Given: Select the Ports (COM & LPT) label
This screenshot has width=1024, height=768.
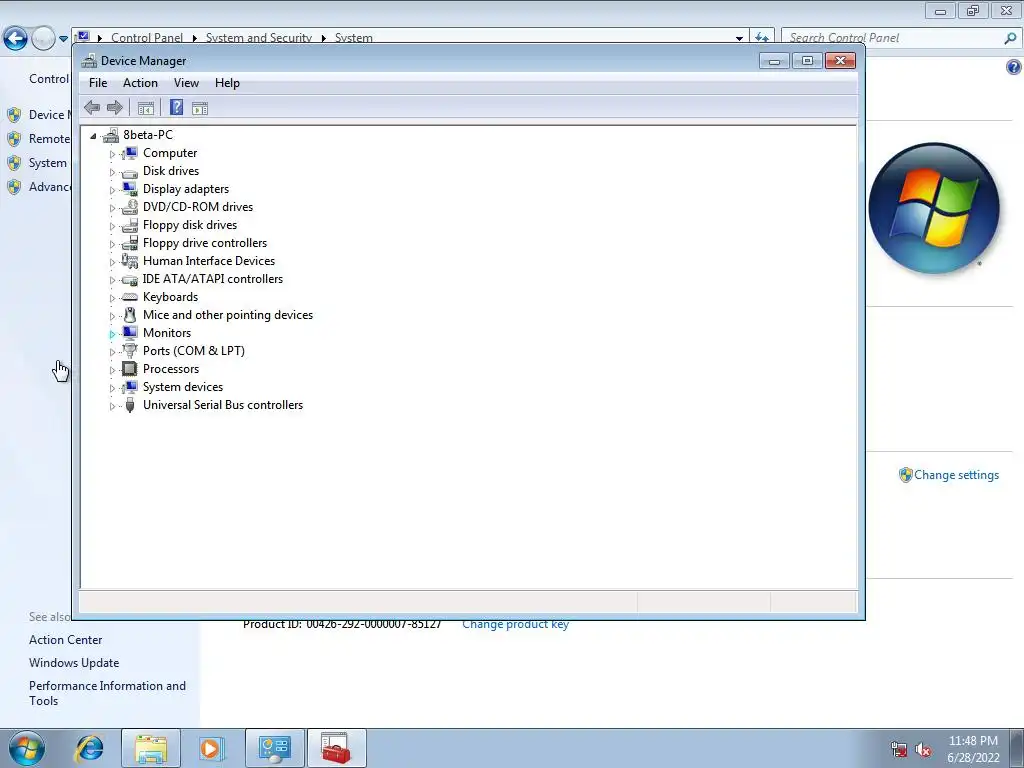Looking at the screenshot, I should pos(194,351).
